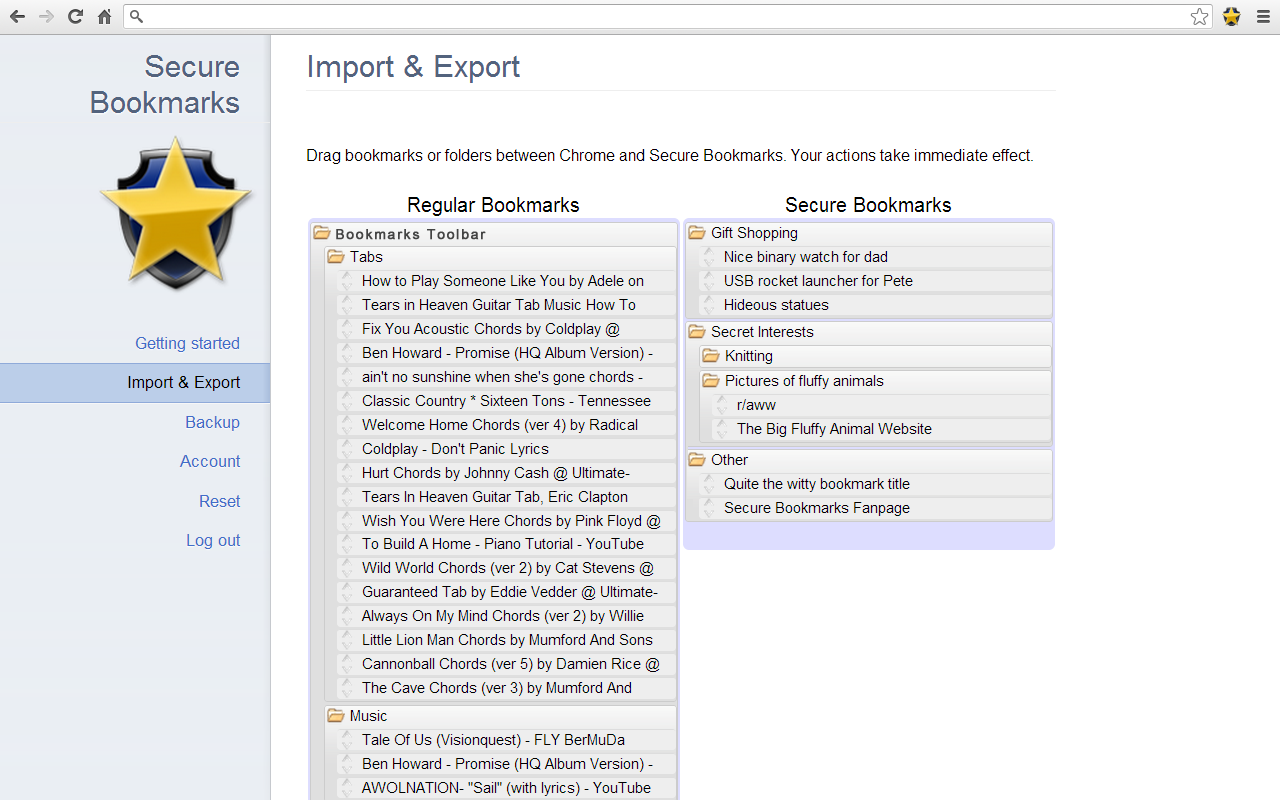Click the browser Back arrow
This screenshot has width=1280, height=800.
click(17, 16)
